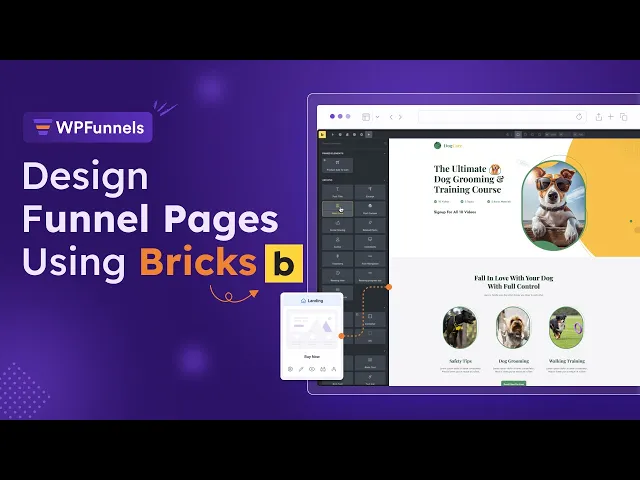Click the dog wearing sunglasses image

554,205
